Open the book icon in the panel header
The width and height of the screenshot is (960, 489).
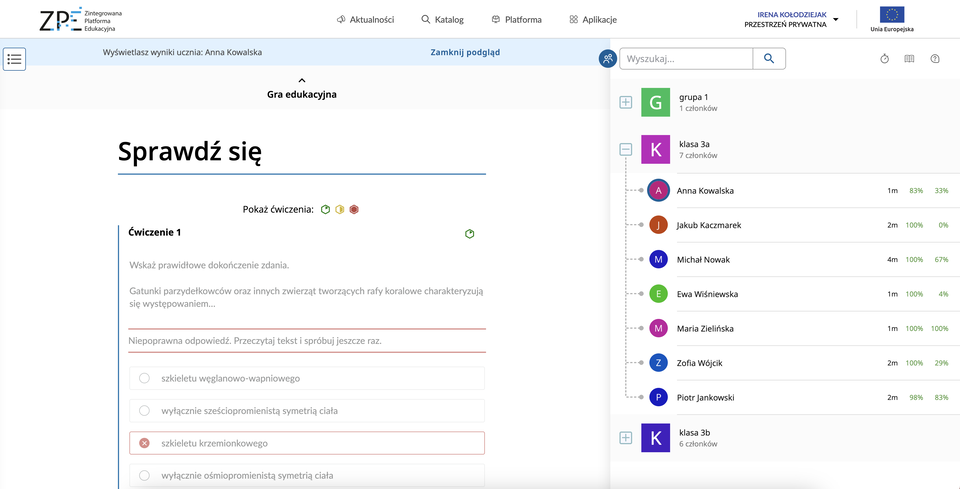tap(910, 59)
